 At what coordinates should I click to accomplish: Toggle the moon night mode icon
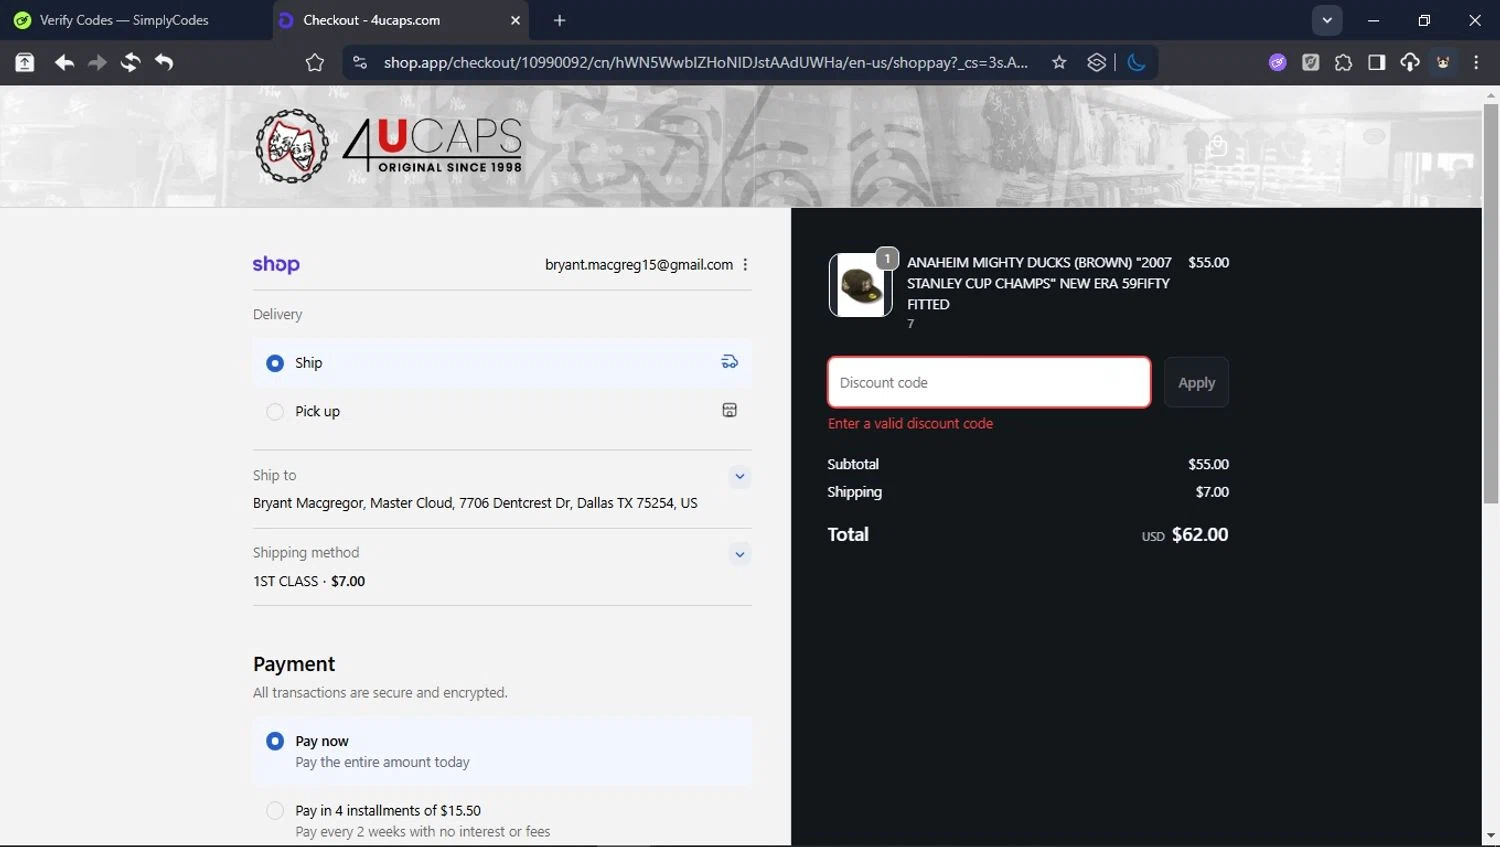[1136, 63]
